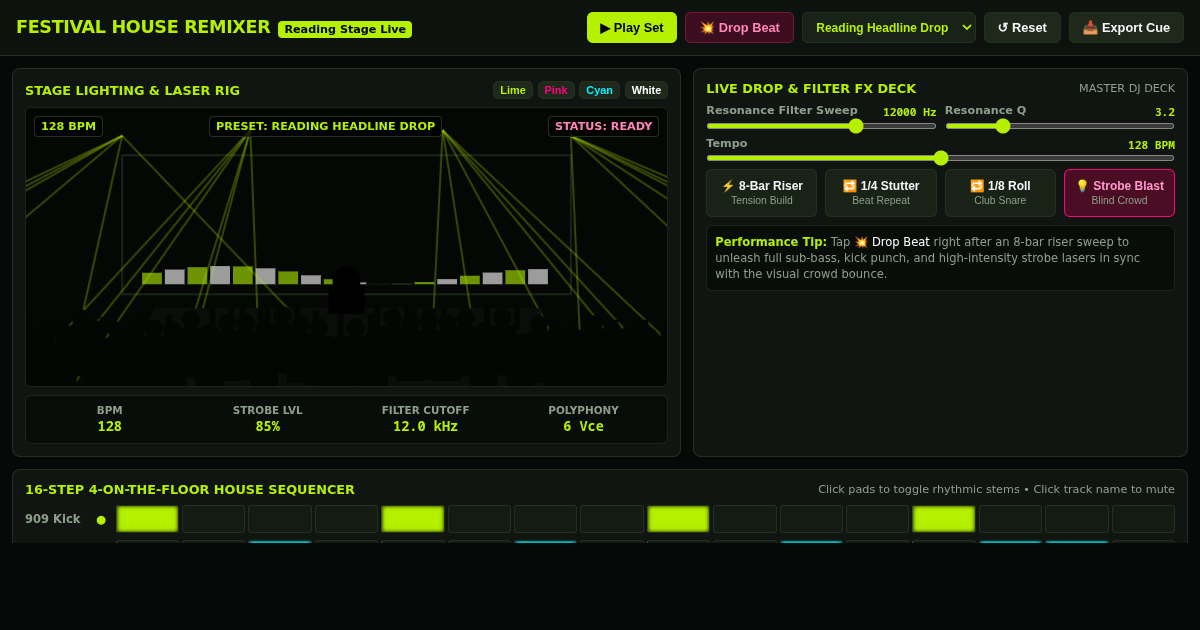Activate the 8-Bar Riser effect
The image size is (1200, 630).
762,193
